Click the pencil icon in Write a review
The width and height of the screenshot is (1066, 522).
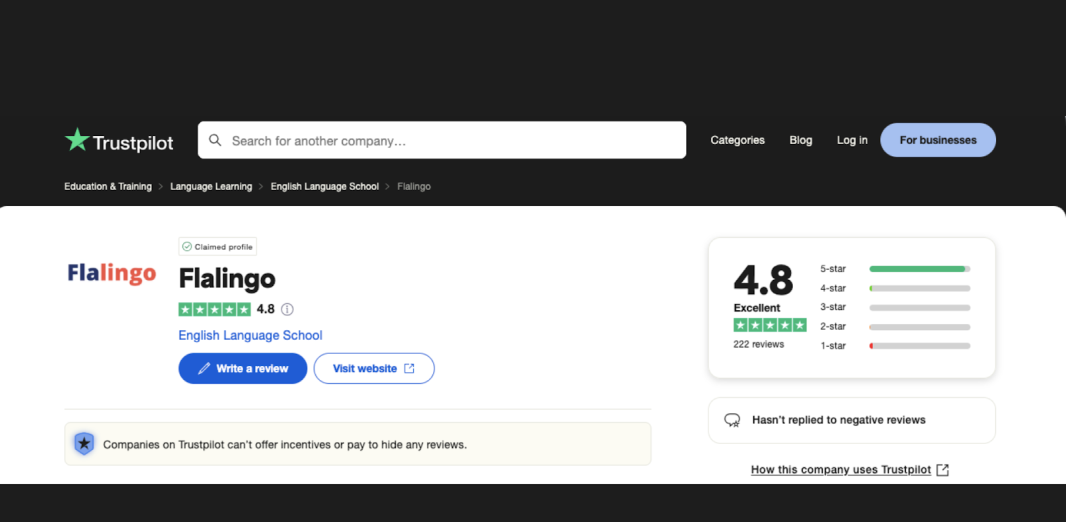pos(204,368)
